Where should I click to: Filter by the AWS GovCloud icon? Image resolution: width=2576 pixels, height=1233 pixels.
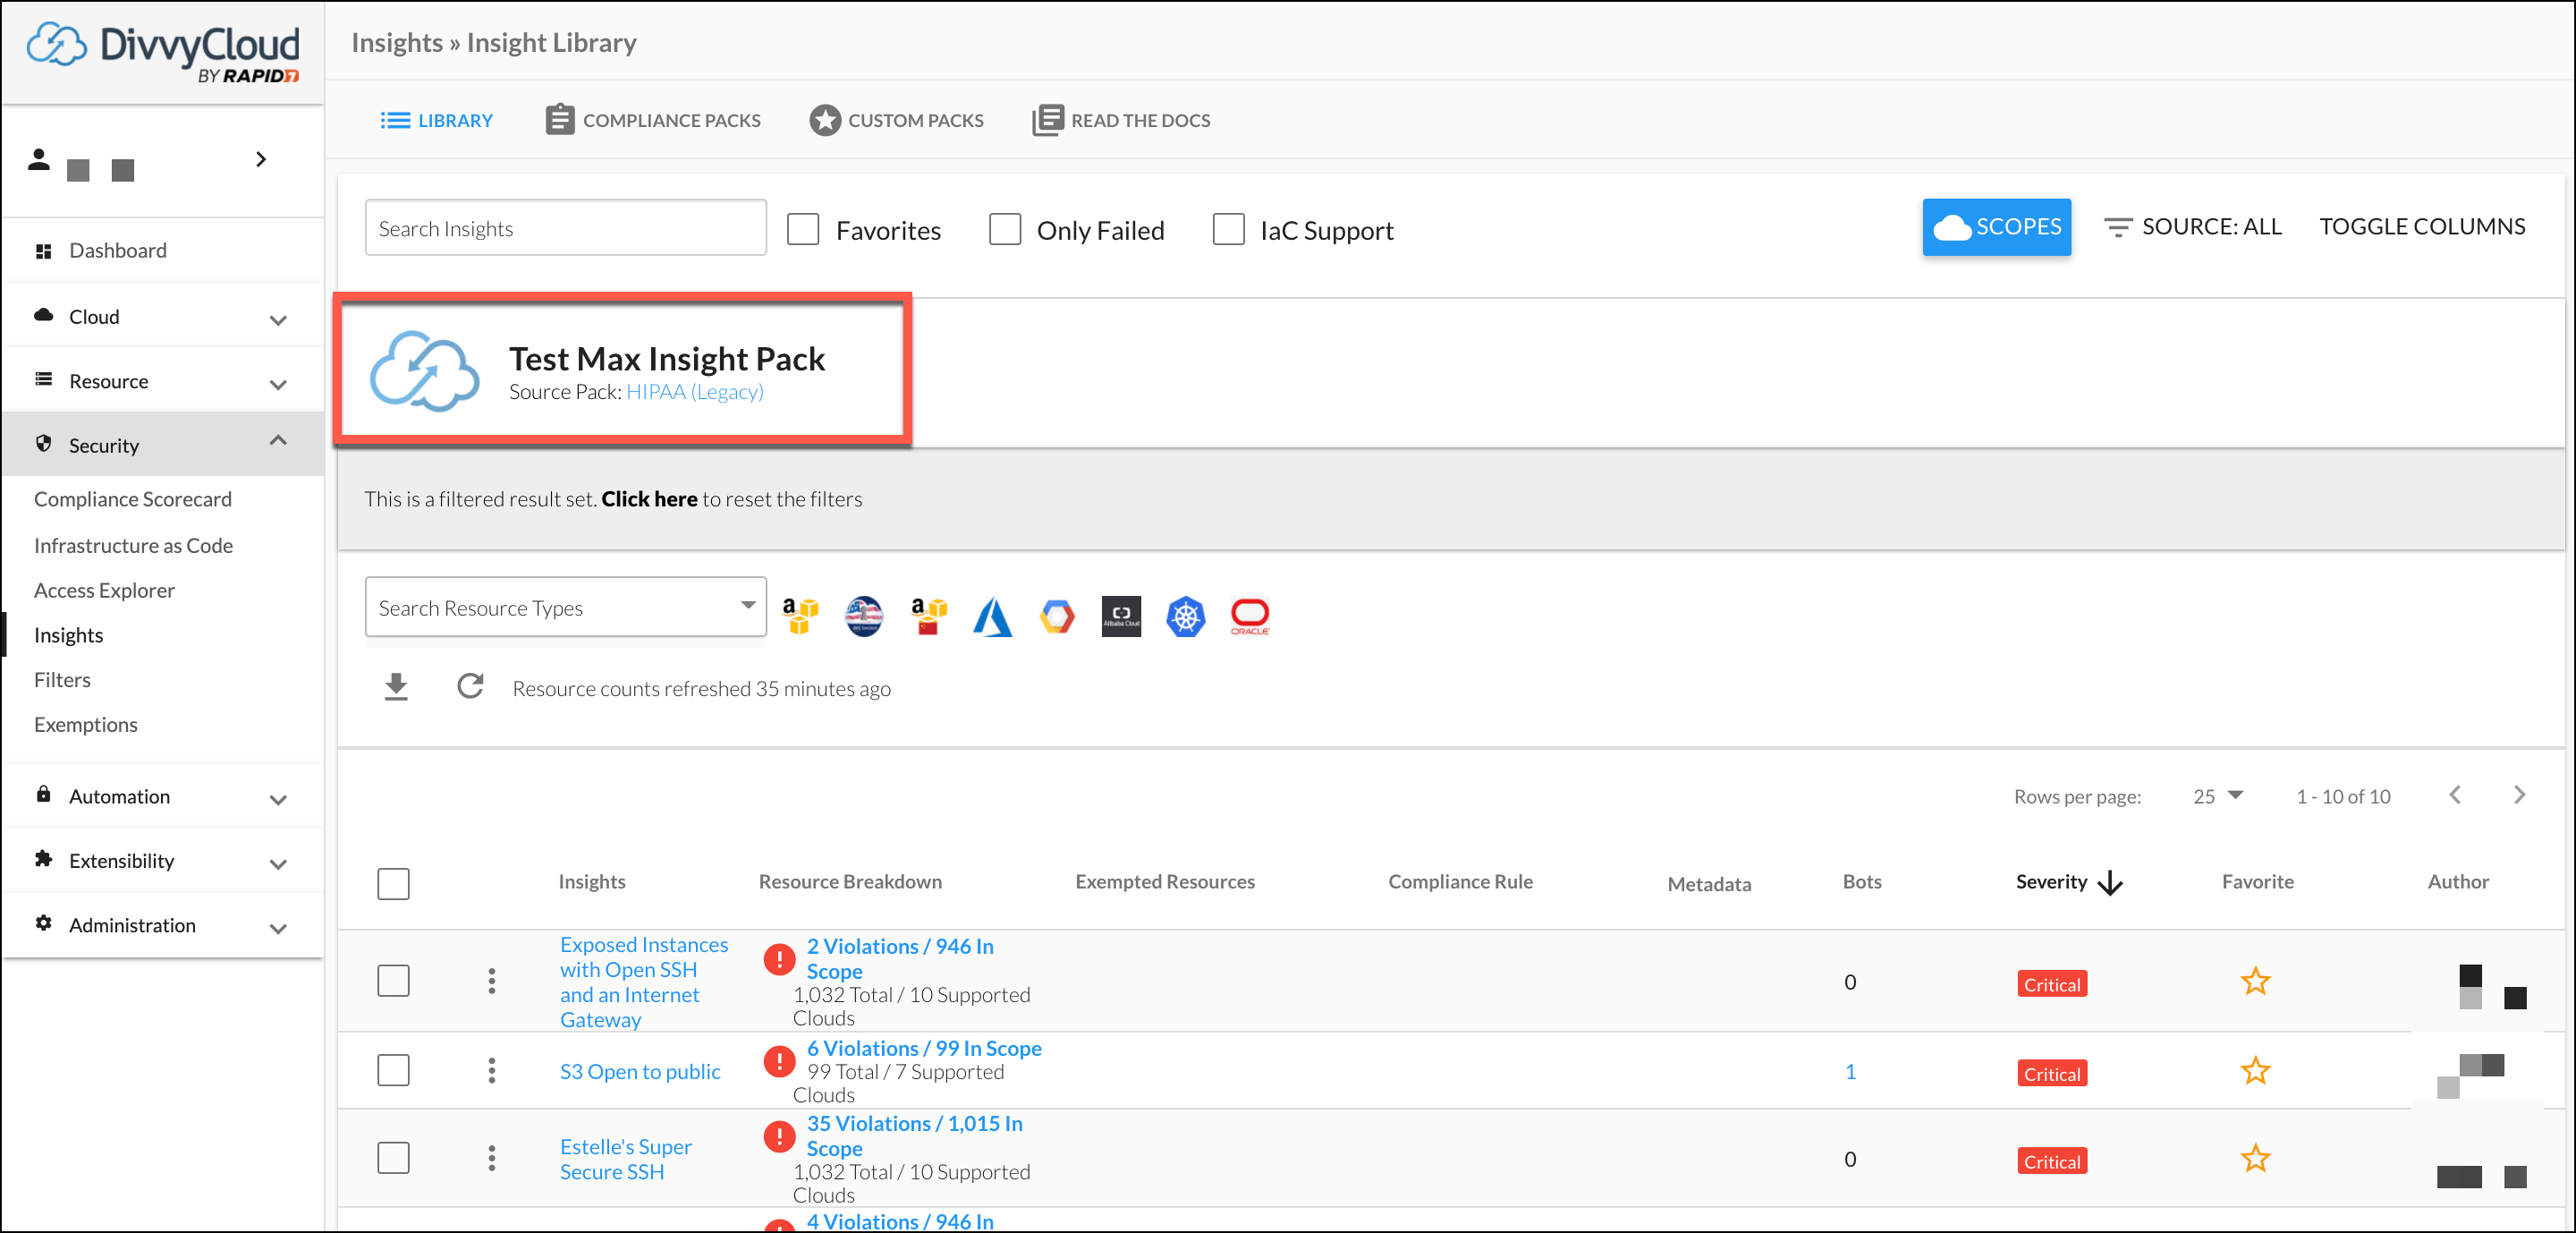[x=864, y=616]
